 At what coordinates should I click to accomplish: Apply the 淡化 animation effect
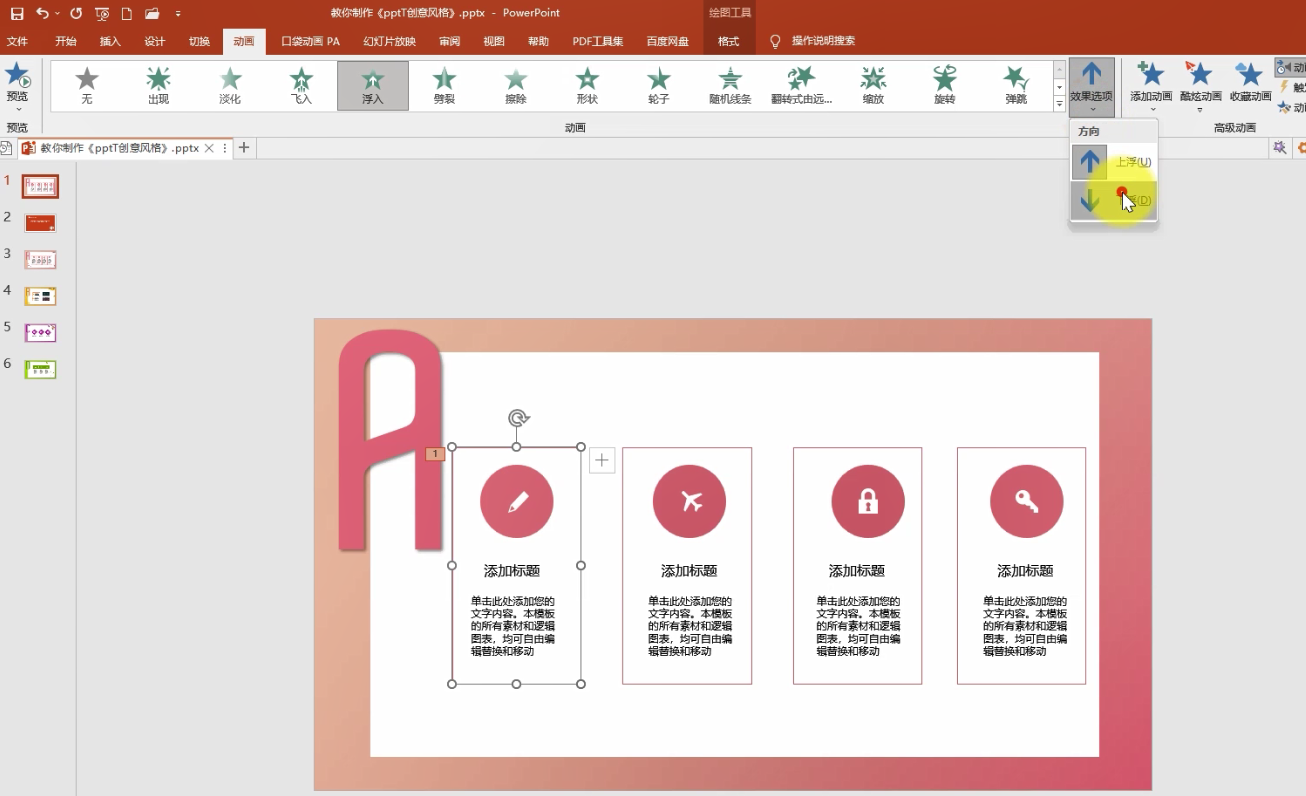[230, 86]
